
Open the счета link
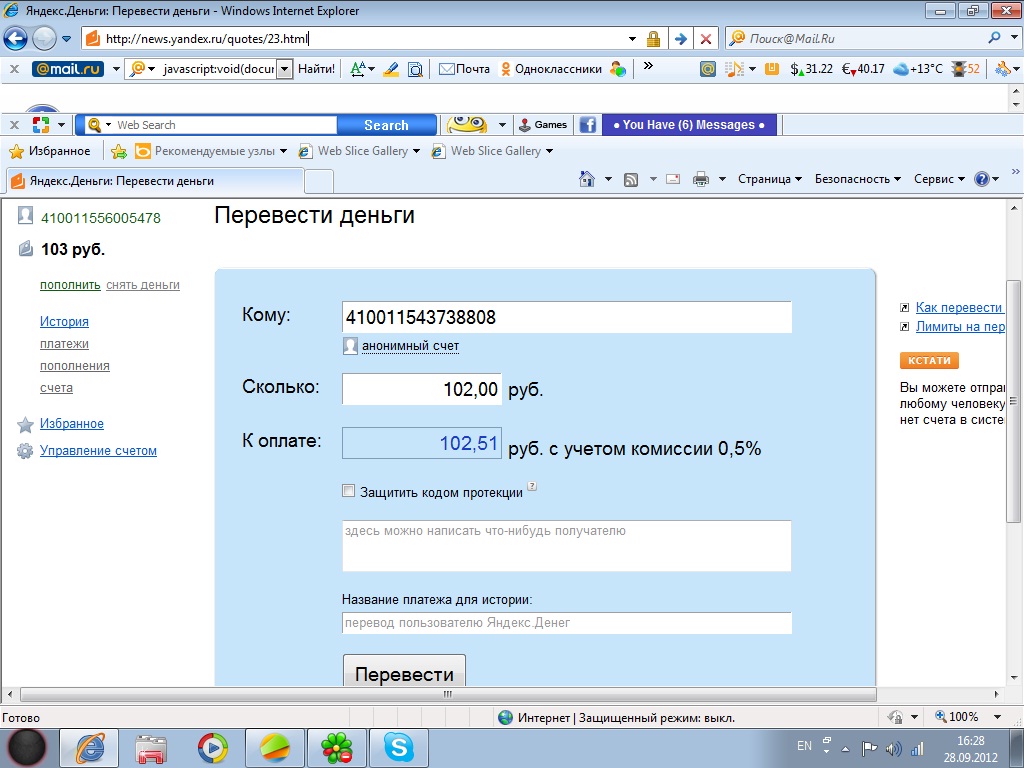click(56, 388)
